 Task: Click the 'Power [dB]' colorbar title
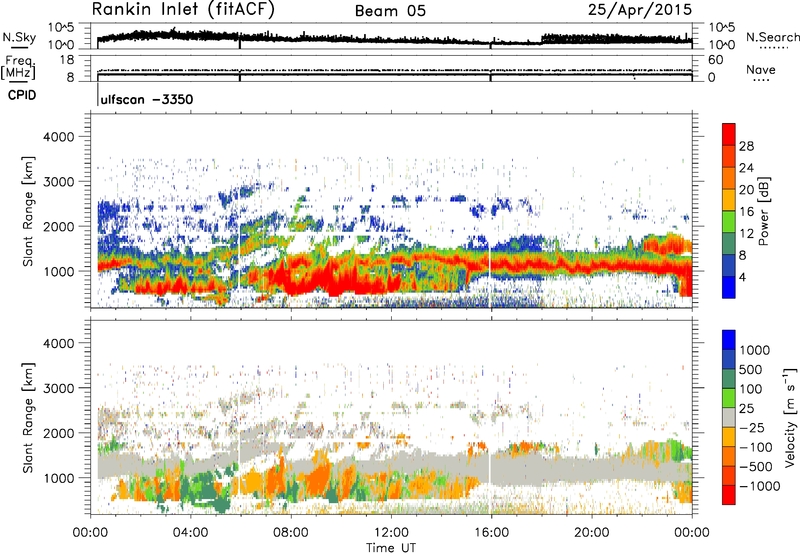pos(764,211)
